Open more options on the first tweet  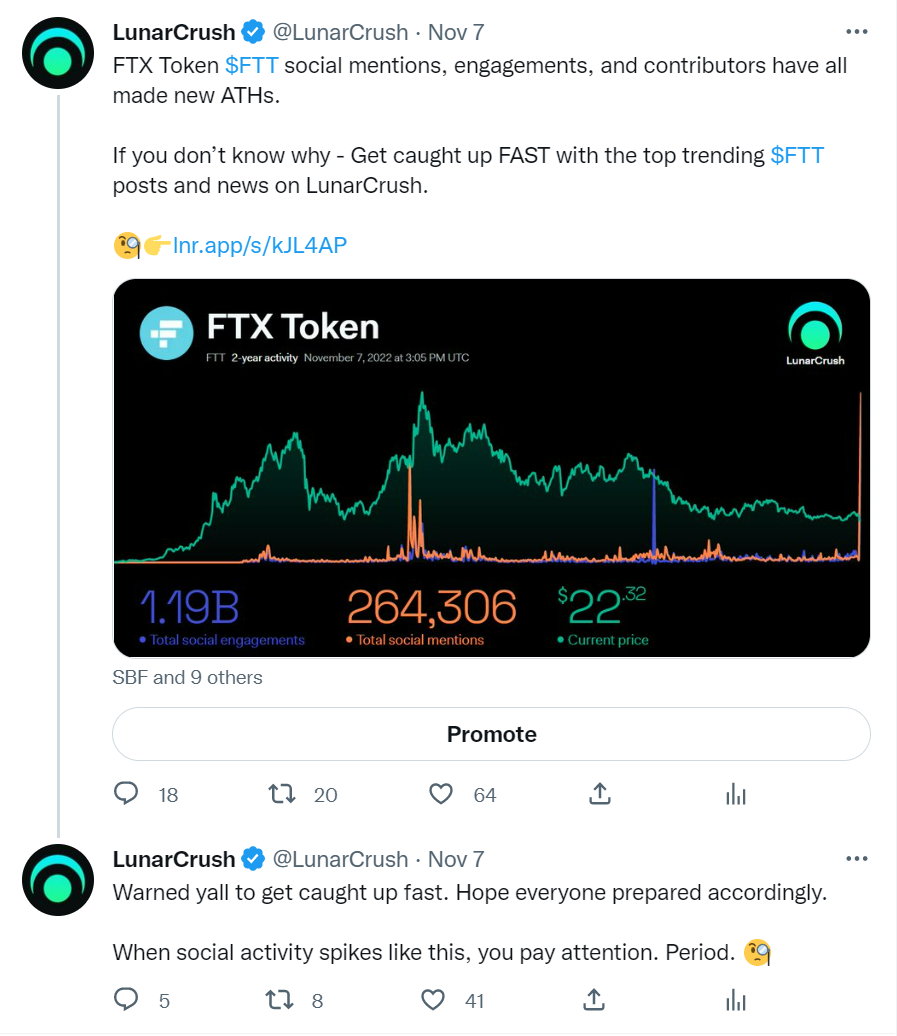857,32
